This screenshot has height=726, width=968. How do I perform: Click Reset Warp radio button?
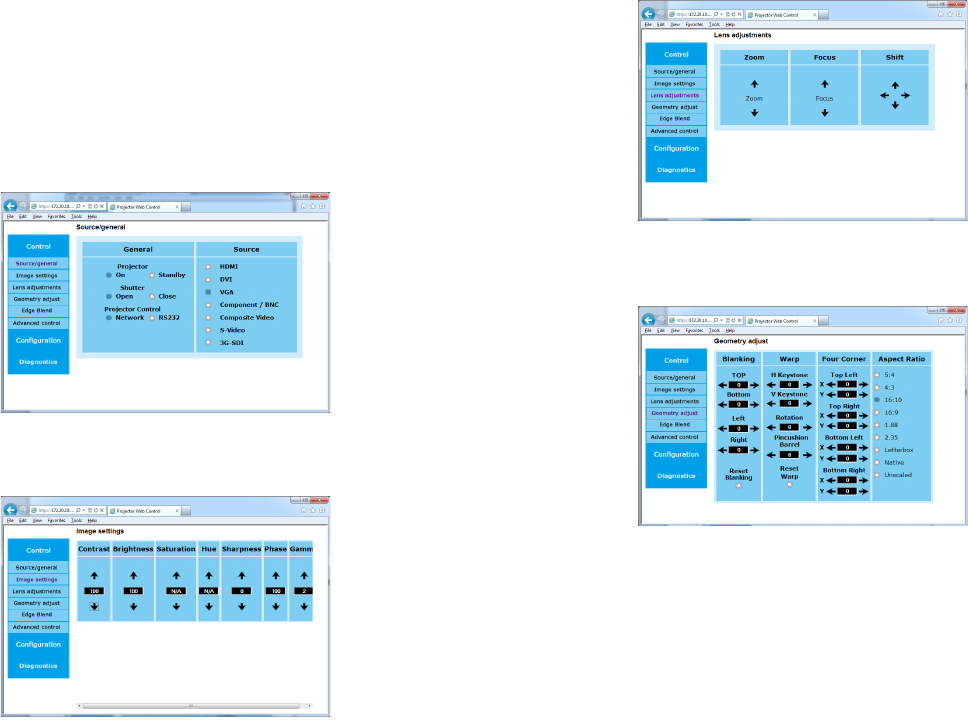[790, 485]
